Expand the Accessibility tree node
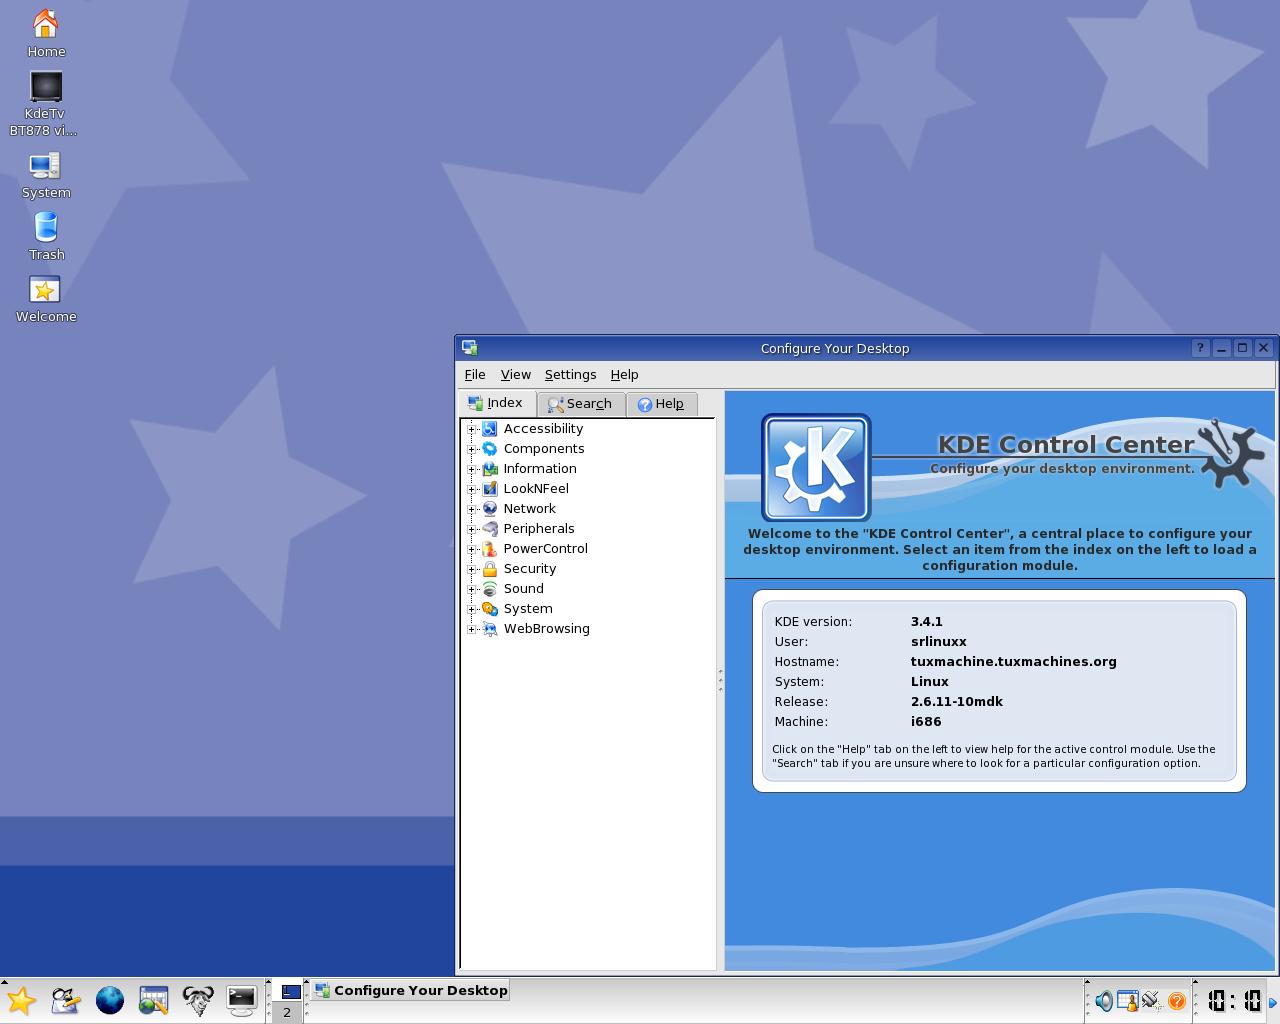Image resolution: width=1280 pixels, height=1024 pixels. tap(472, 429)
